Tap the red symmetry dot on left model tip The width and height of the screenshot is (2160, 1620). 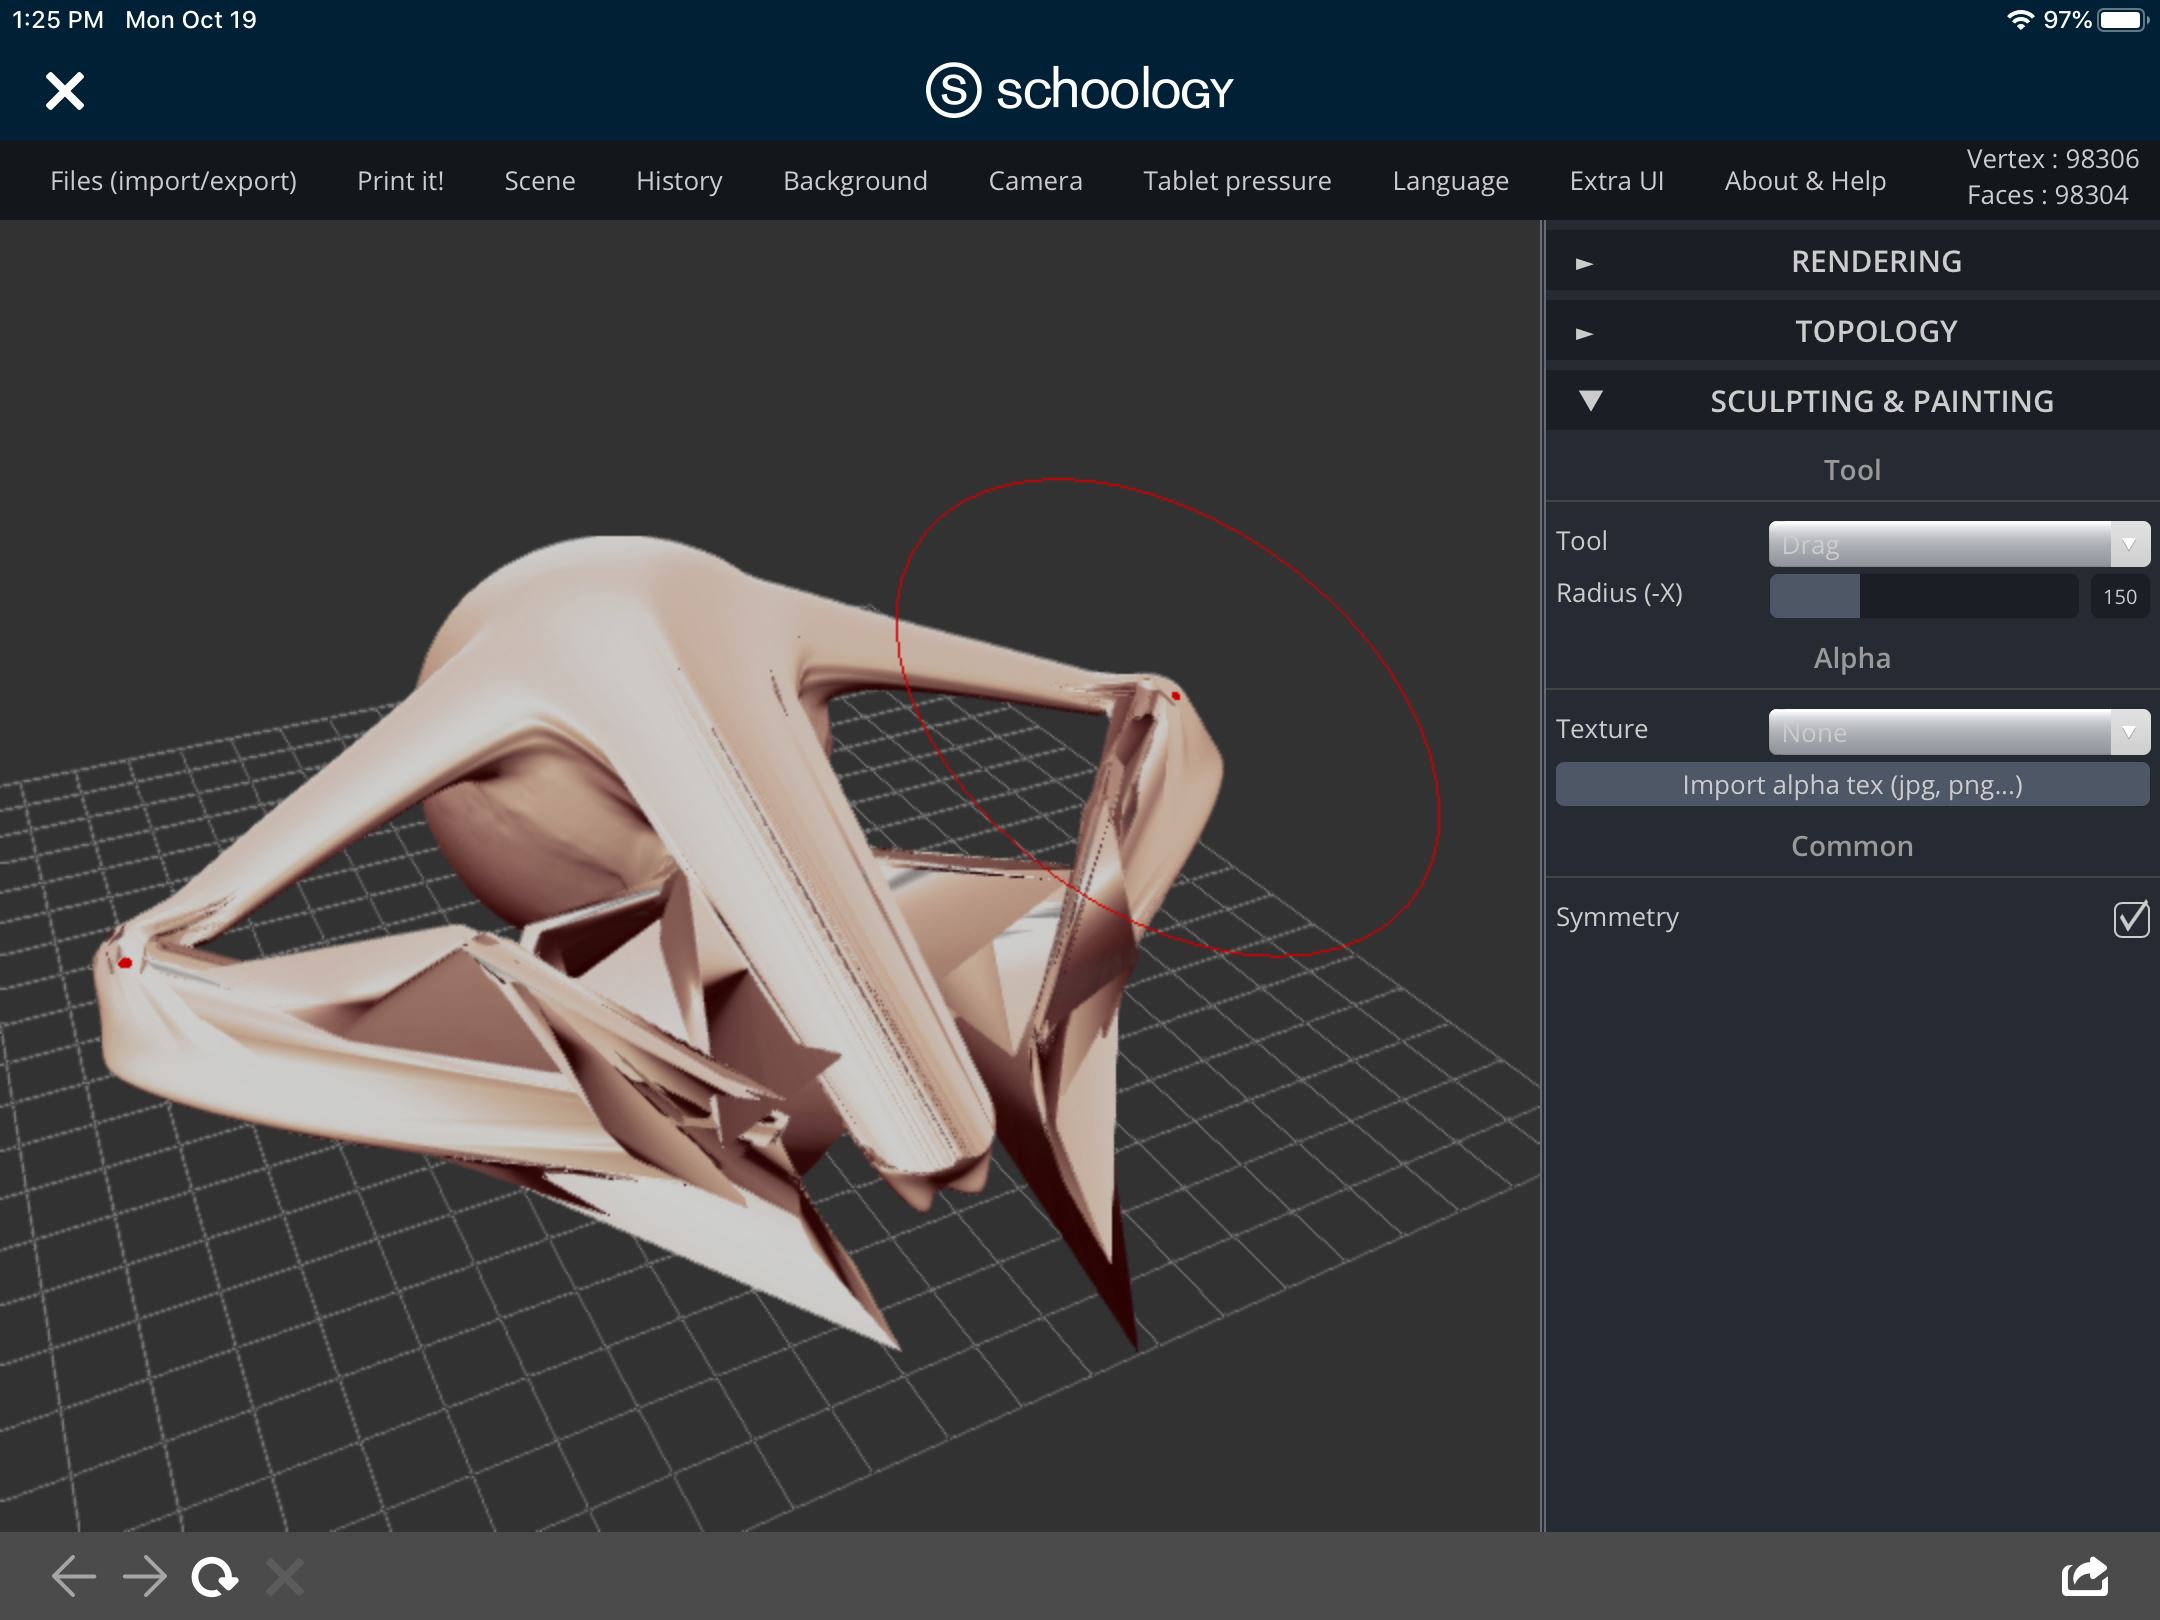click(125, 963)
